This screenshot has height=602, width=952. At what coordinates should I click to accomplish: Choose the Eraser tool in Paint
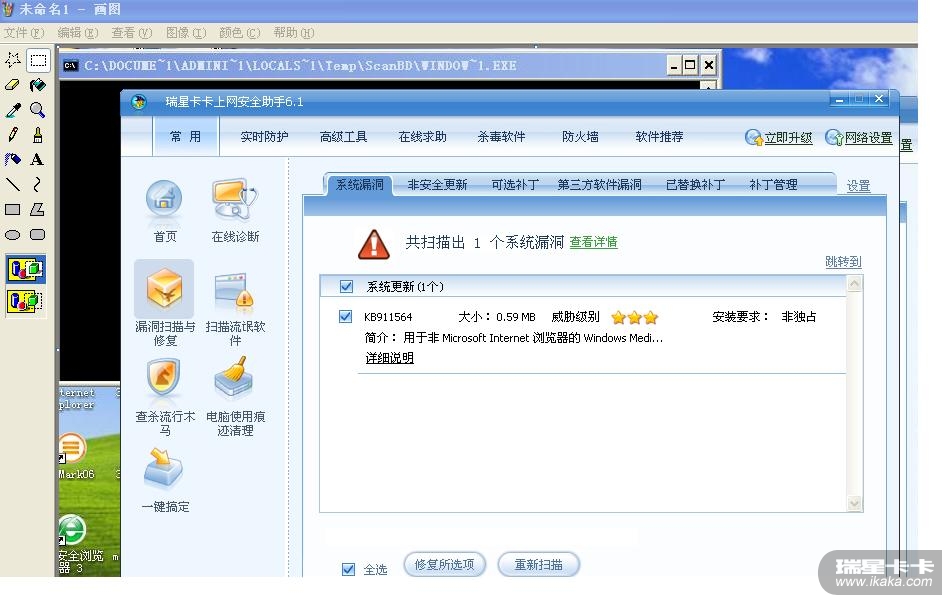[13, 85]
